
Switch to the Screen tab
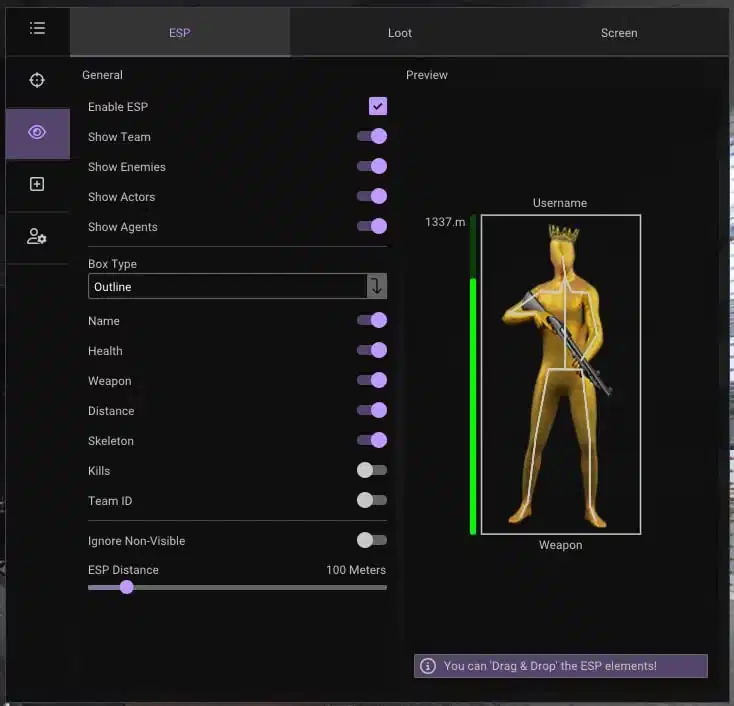click(x=619, y=33)
